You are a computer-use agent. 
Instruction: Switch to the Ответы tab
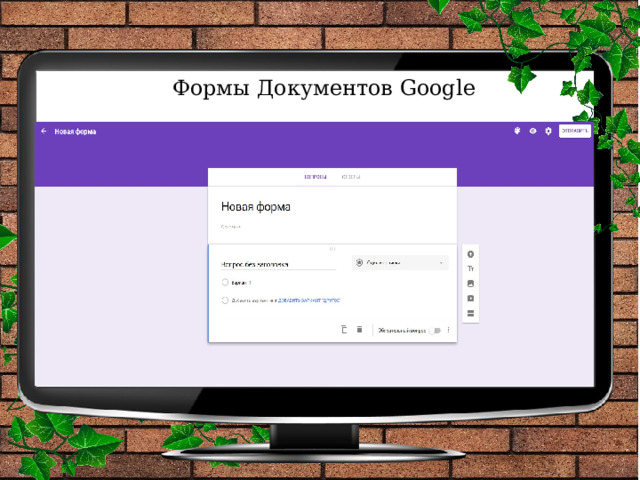point(351,177)
